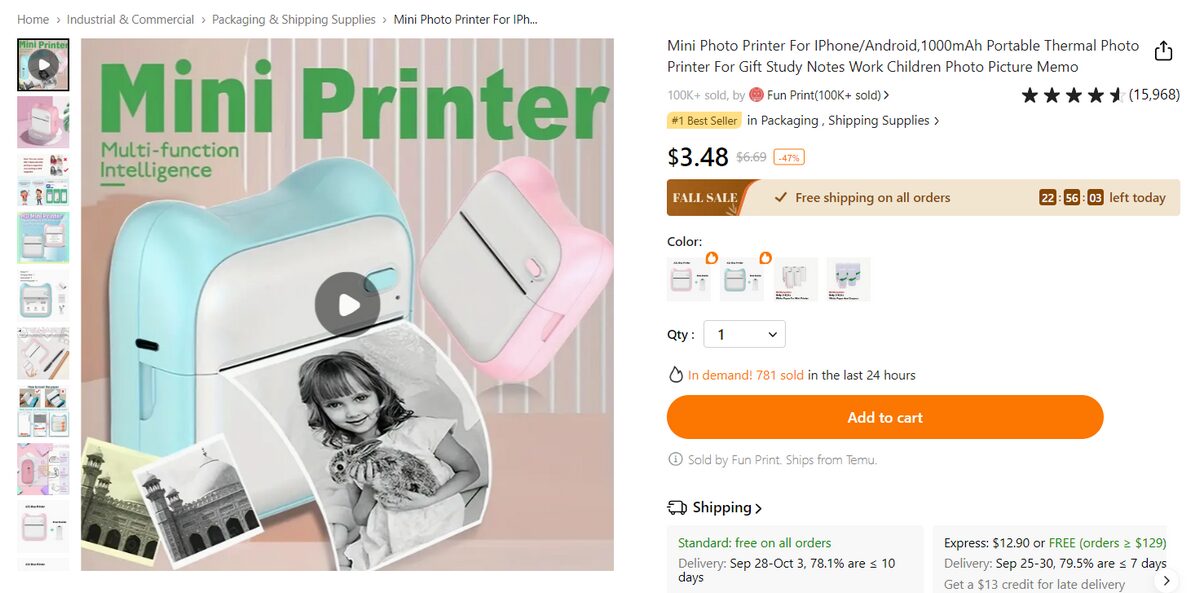Select the blue printer color option
Image resolution: width=1200 pixels, height=593 pixels.
pos(742,280)
